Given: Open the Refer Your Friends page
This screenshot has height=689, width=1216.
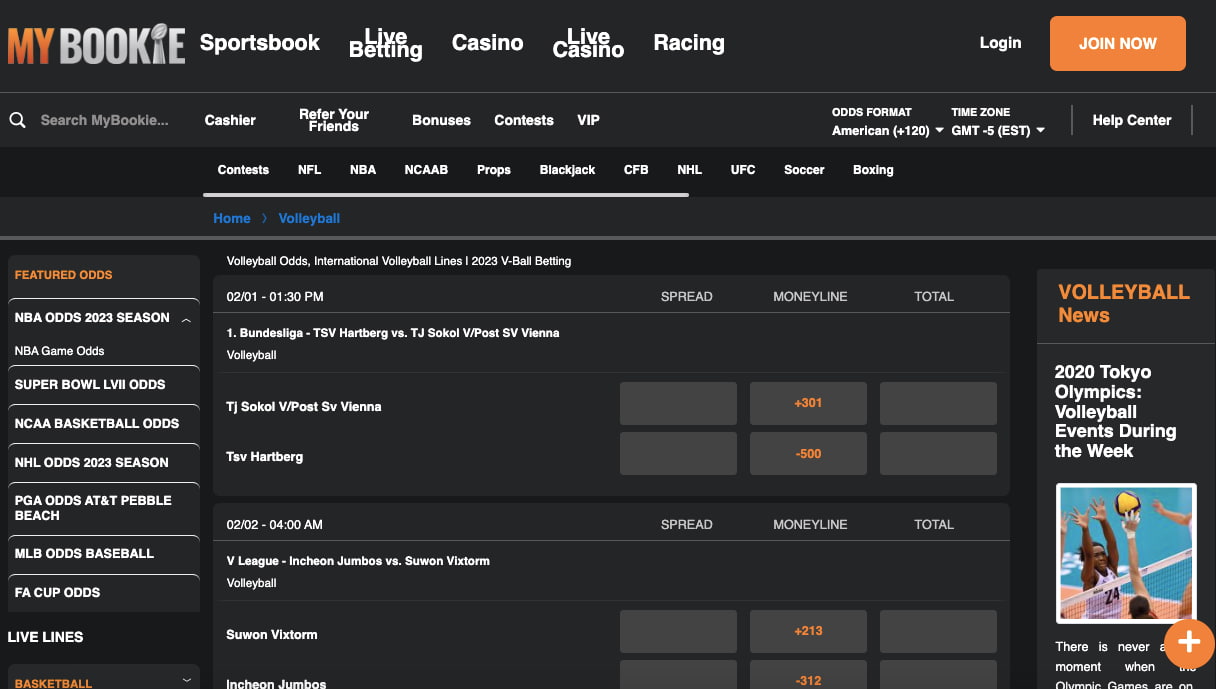Looking at the screenshot, I should 334,120.
